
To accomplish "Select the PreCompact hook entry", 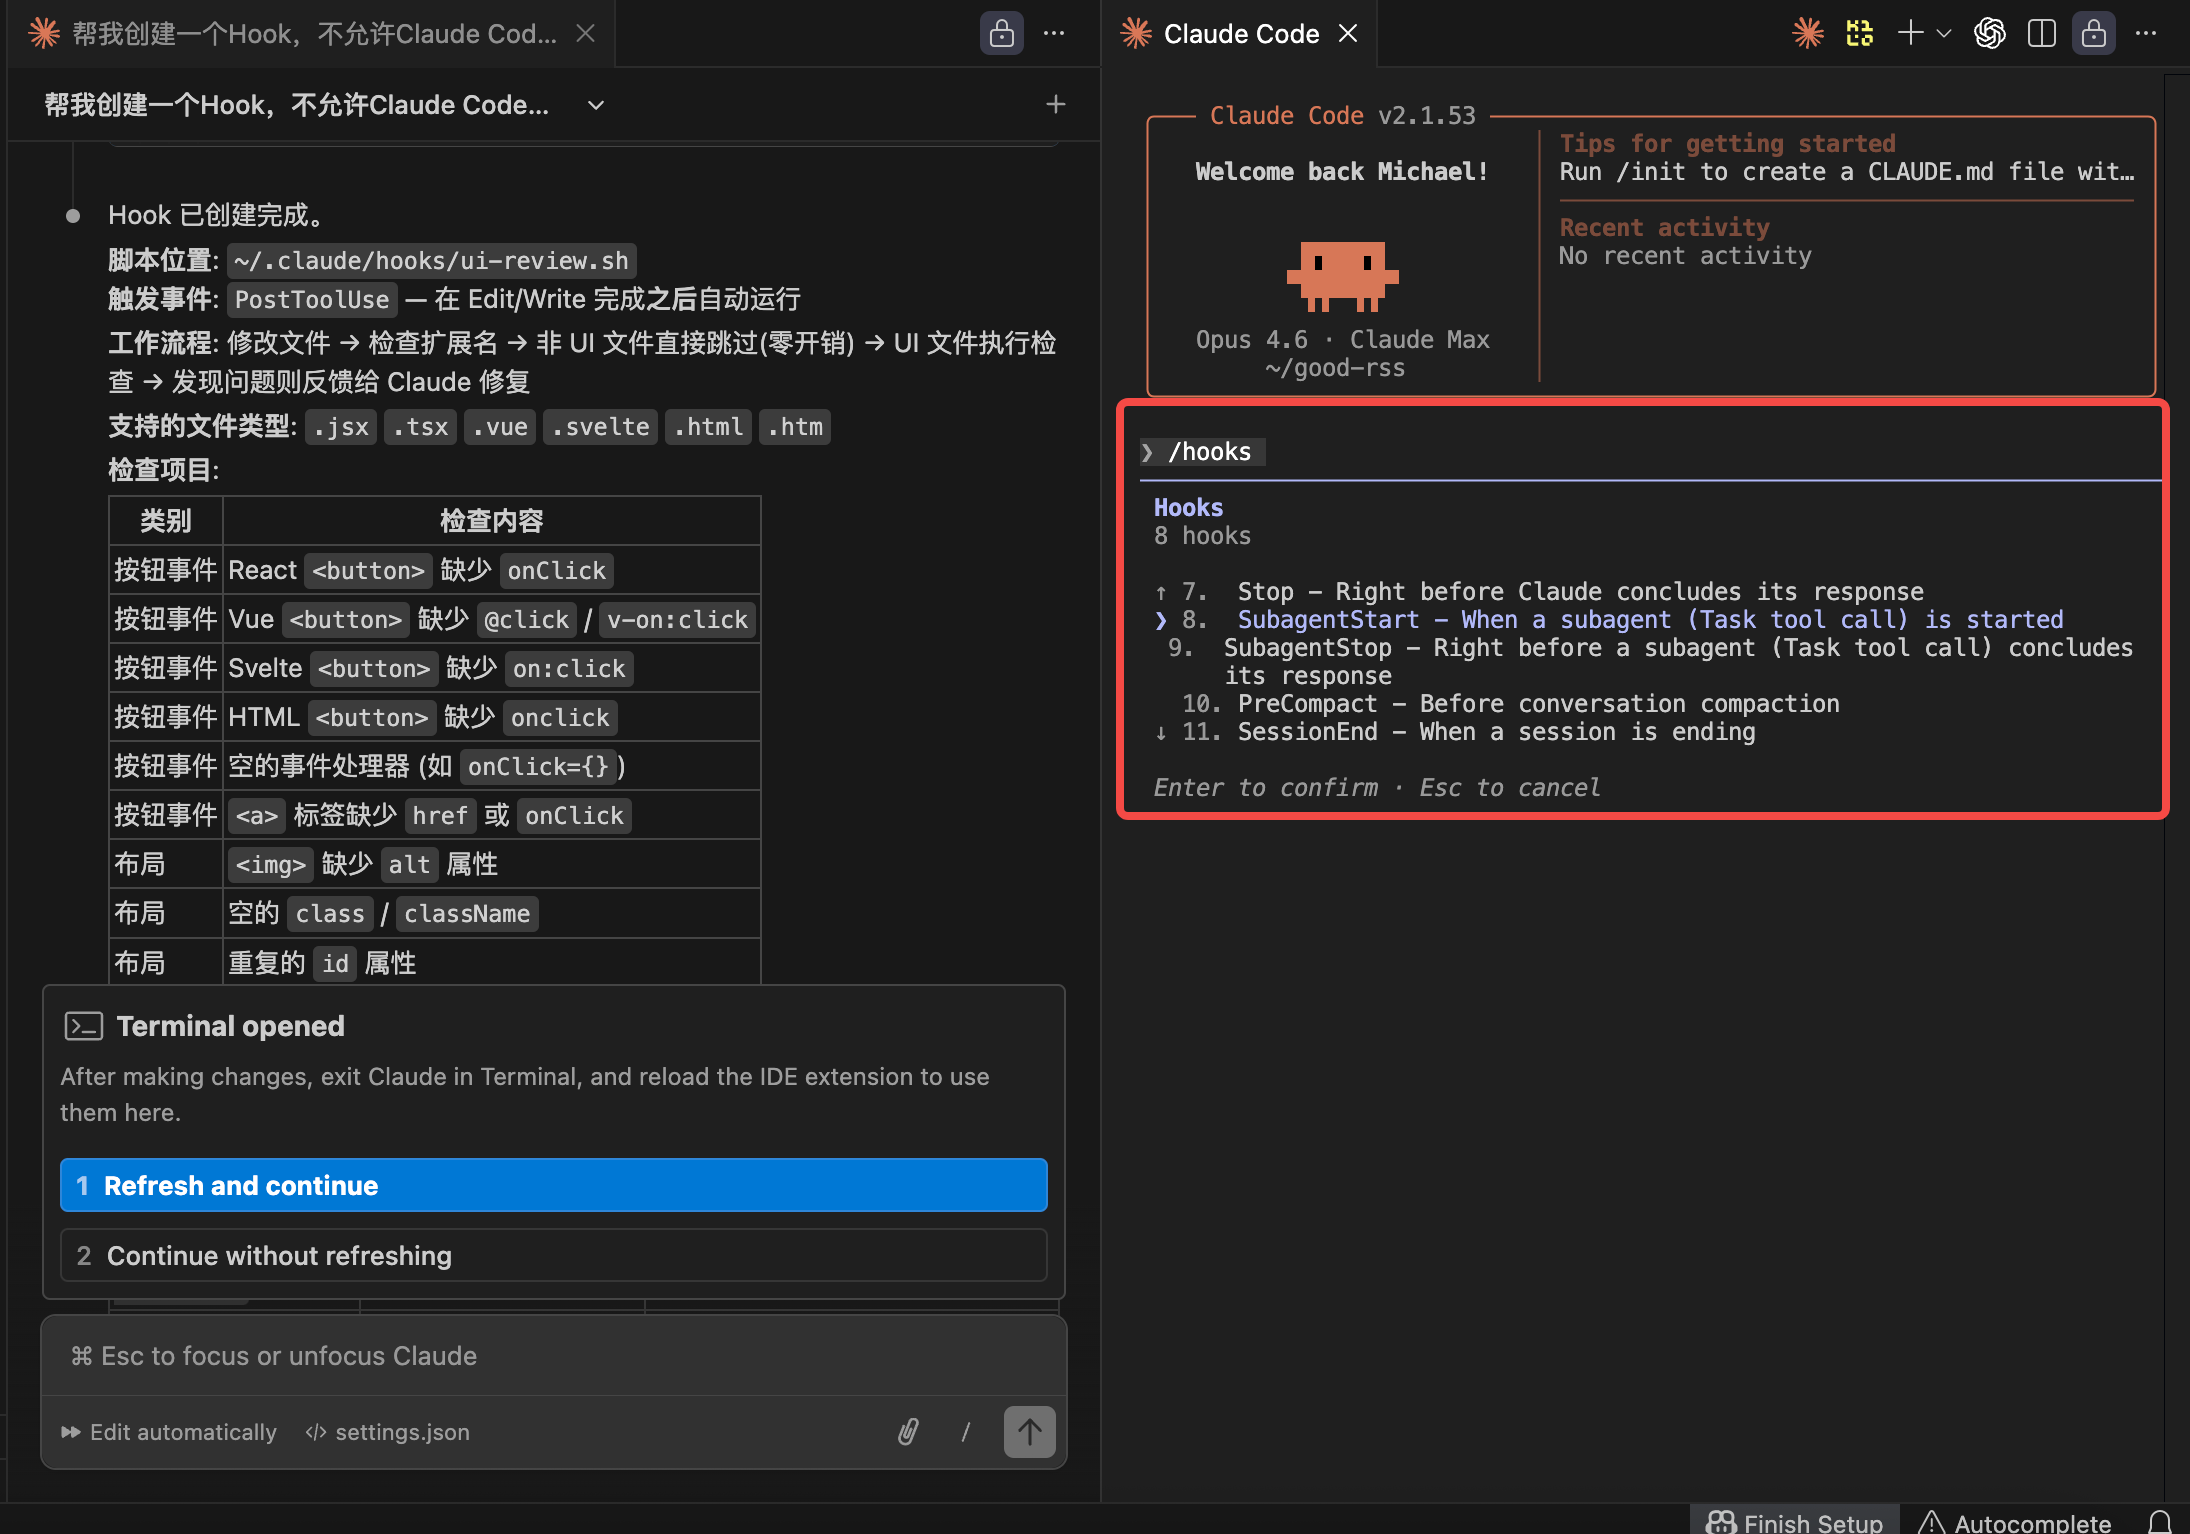I will (1510, 704).
